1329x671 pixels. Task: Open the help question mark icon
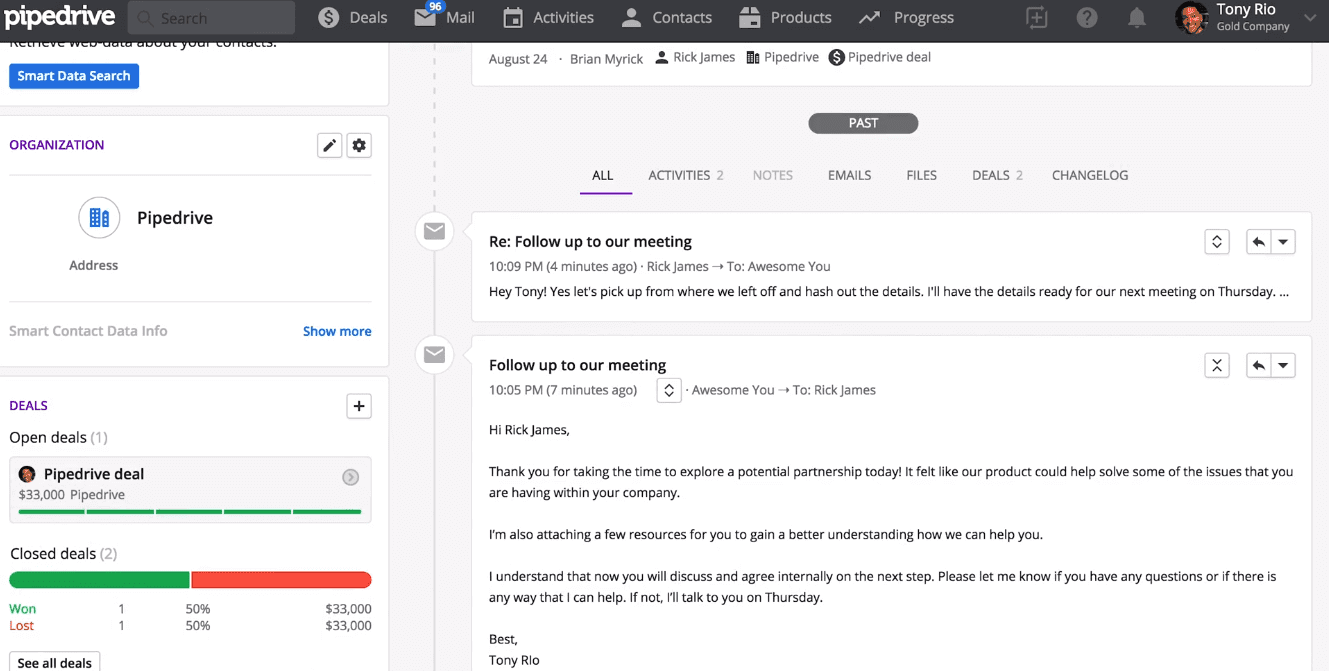click(1087, 18)
